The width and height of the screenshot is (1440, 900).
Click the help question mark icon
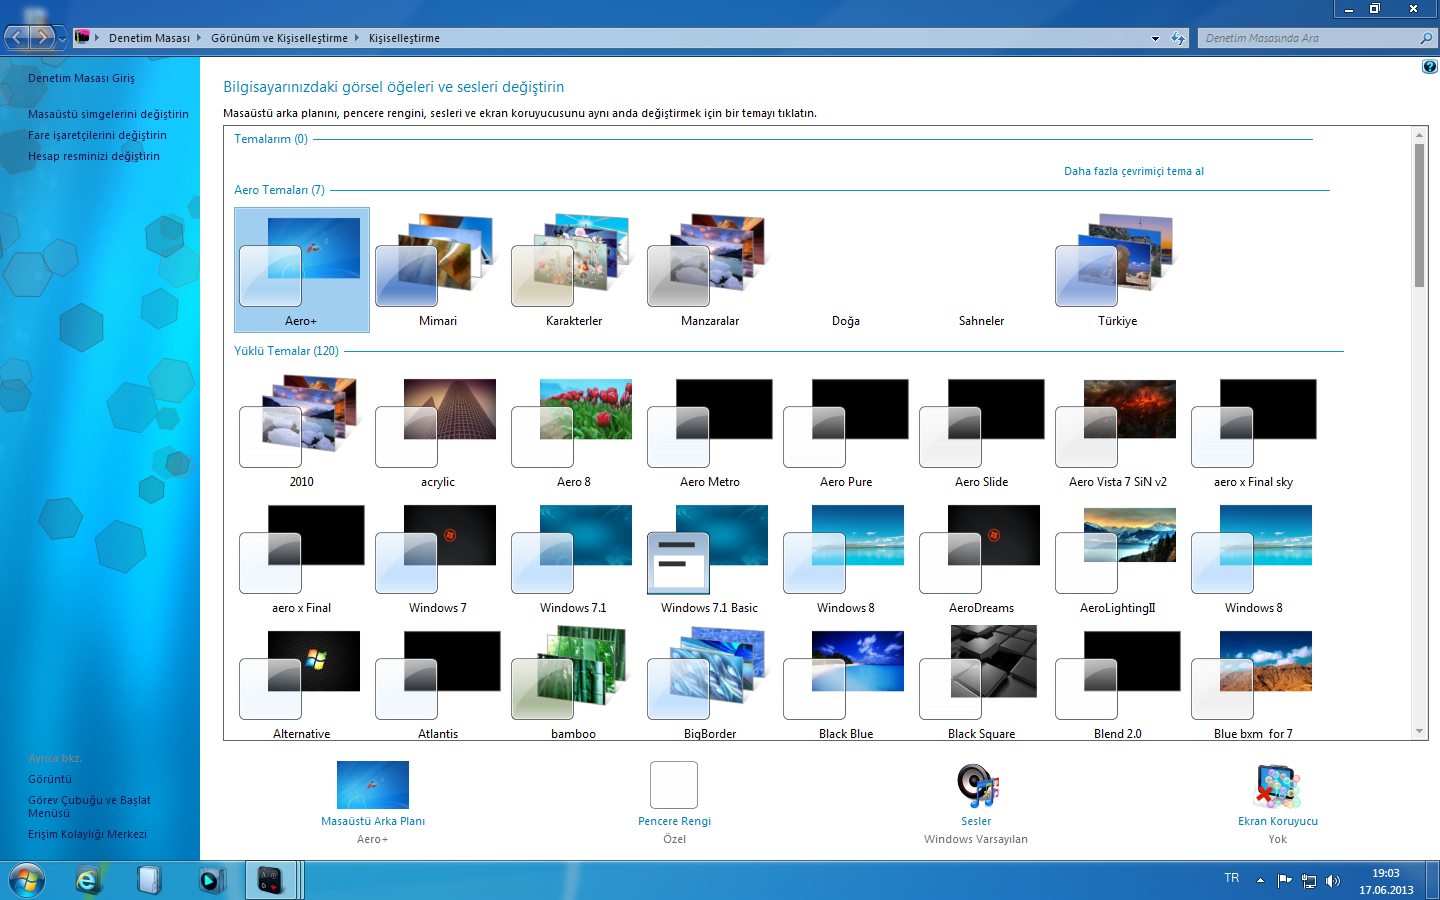pyautogui.click(x=1429, y=67)
